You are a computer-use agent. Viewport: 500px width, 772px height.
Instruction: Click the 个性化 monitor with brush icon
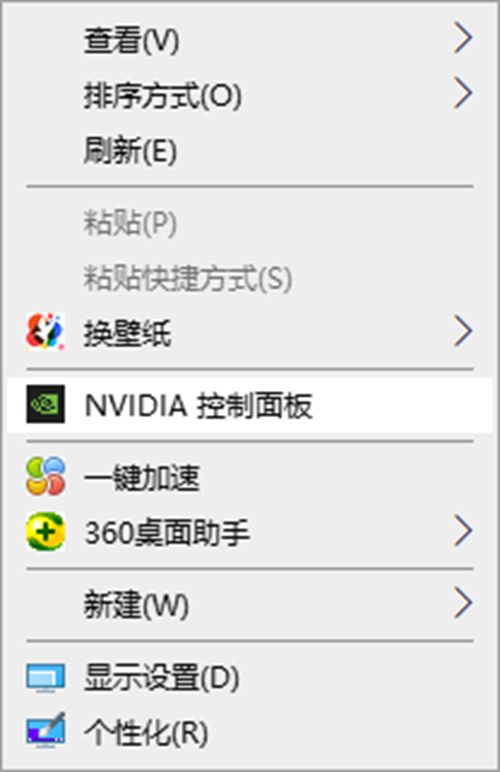pos(45,731)
